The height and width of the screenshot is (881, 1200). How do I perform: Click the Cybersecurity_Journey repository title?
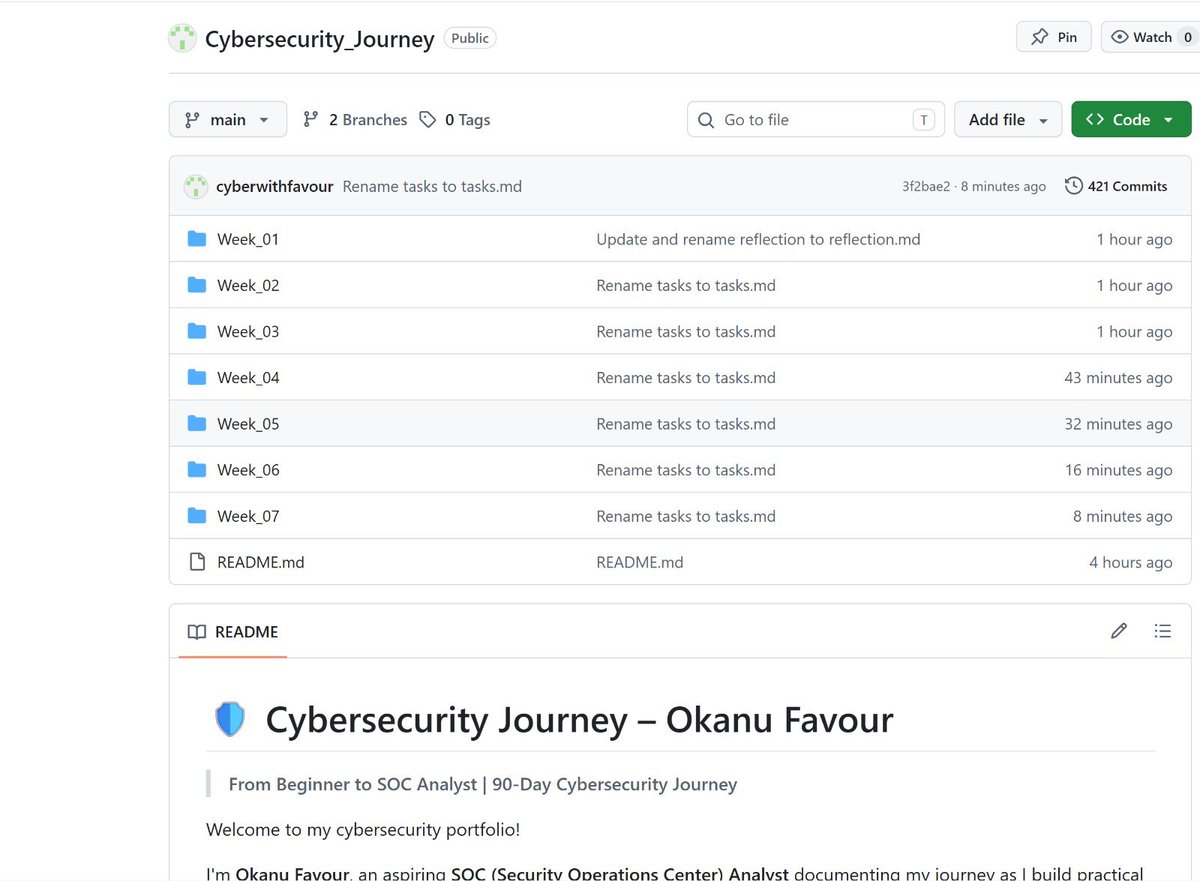point(320,39)
